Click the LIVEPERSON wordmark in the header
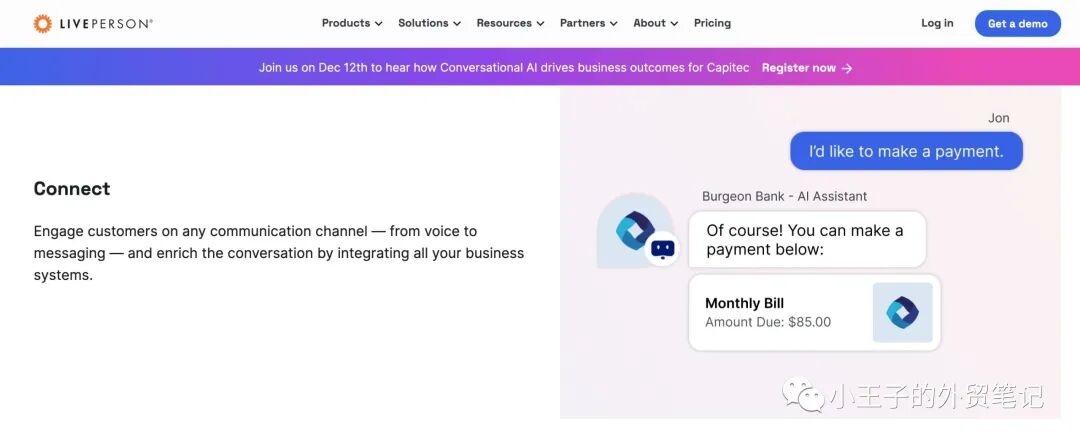 (106, 23)
